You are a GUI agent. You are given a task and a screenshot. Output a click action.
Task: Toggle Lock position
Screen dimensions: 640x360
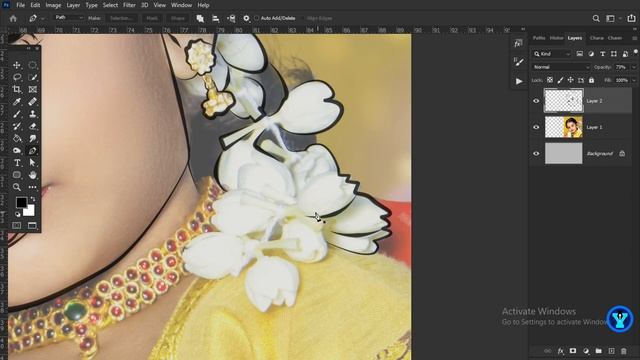click(571, 80)
